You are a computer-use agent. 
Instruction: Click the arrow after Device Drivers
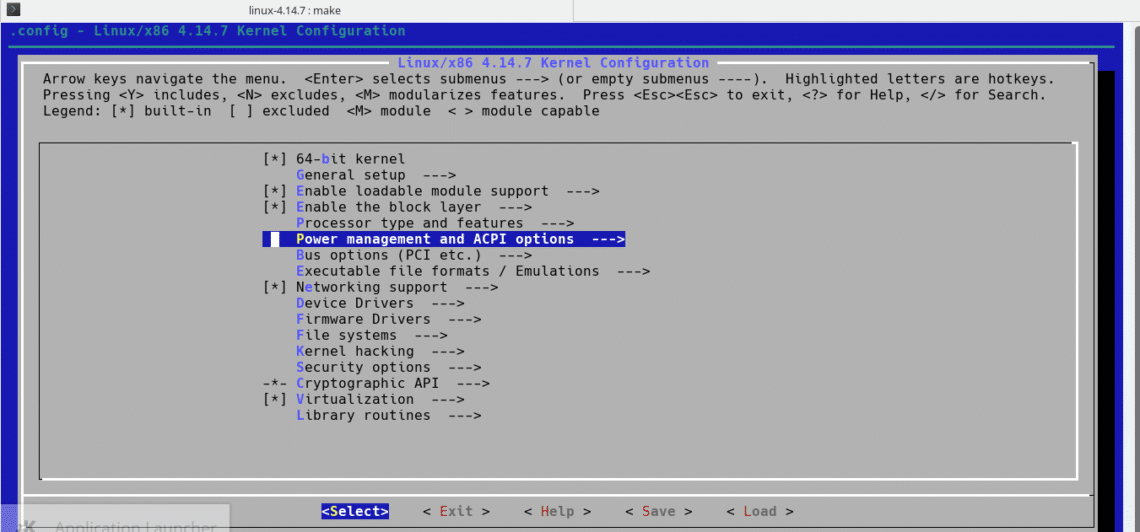[448, 304]
